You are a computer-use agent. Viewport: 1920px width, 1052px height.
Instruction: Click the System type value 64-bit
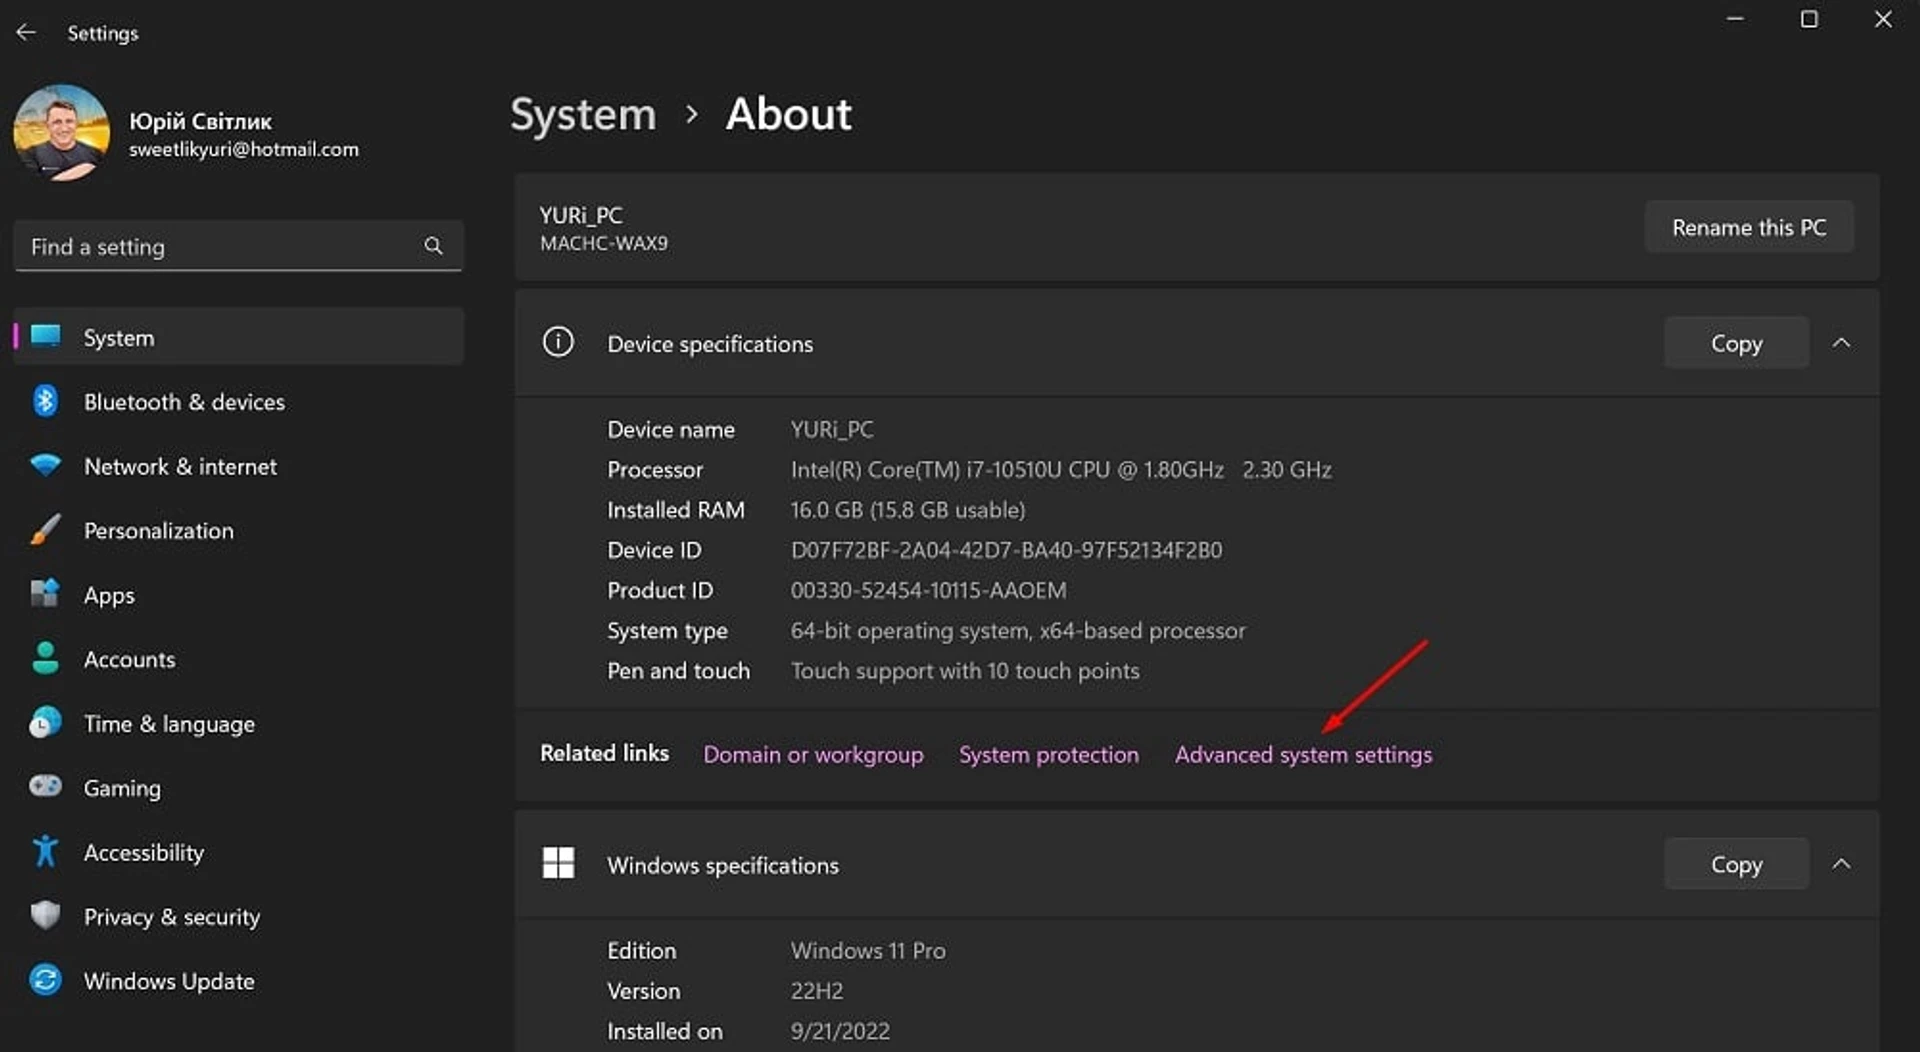[x=1018, y=630]
